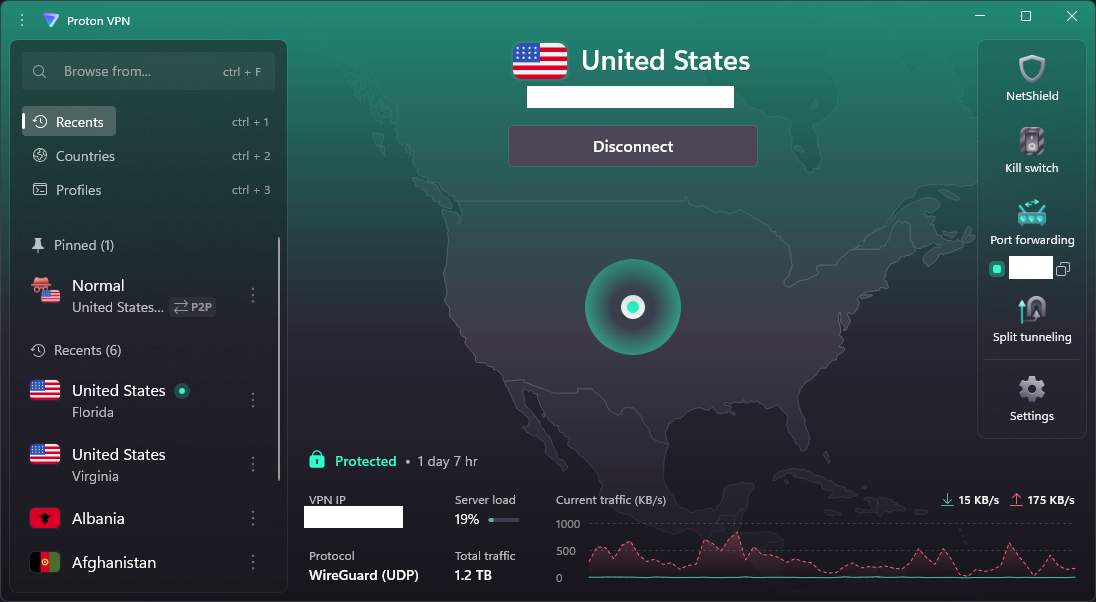
Task: Click the 1.2 TB total traffic value
Action: click(x=473, y=575)
